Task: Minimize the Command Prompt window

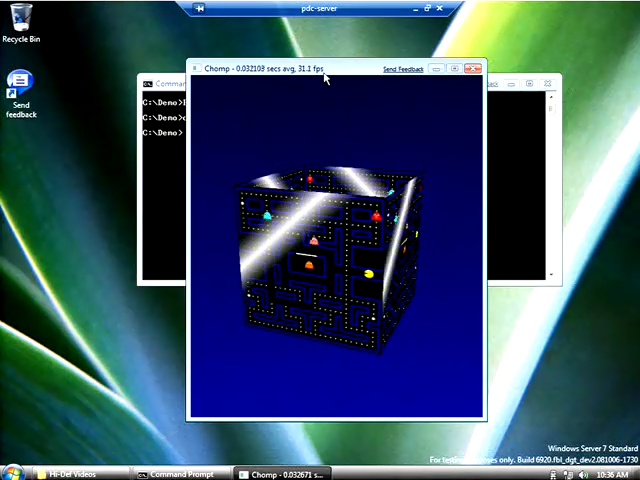Action: tap(511, 84)
